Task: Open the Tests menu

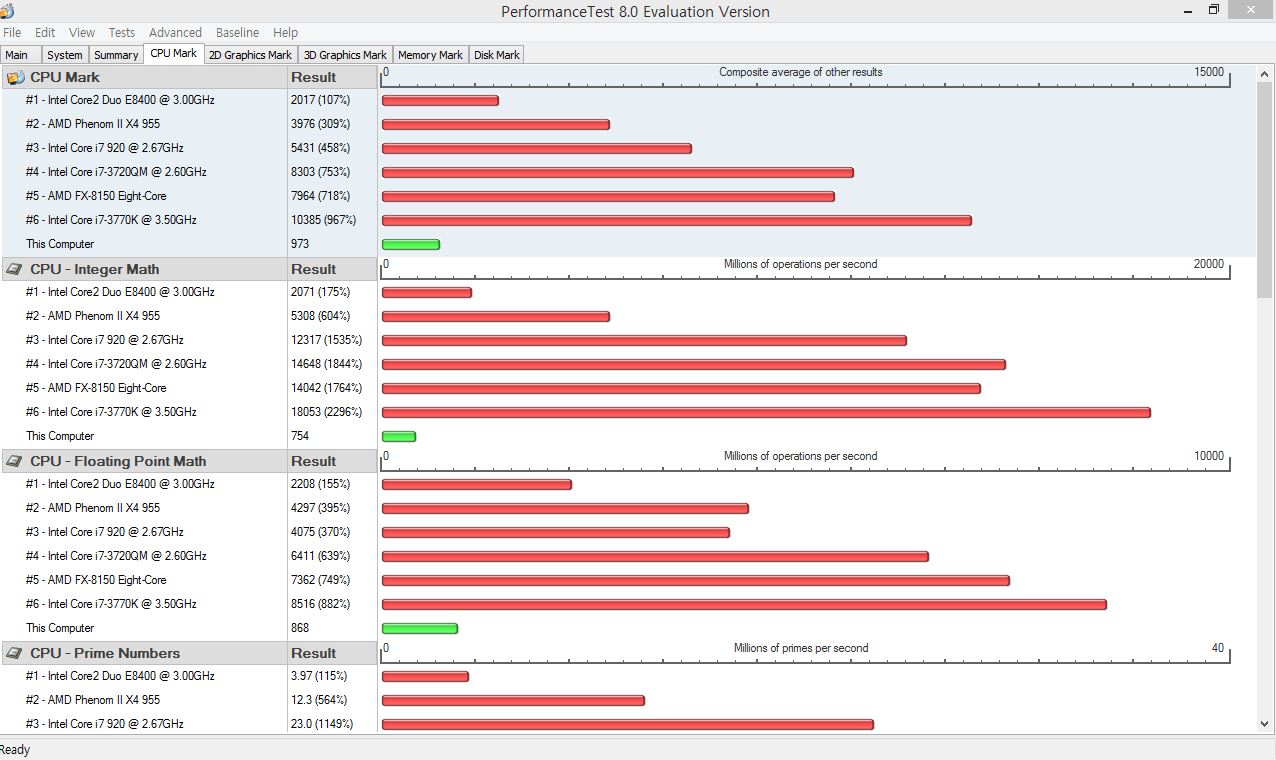Action: (122, 33)
